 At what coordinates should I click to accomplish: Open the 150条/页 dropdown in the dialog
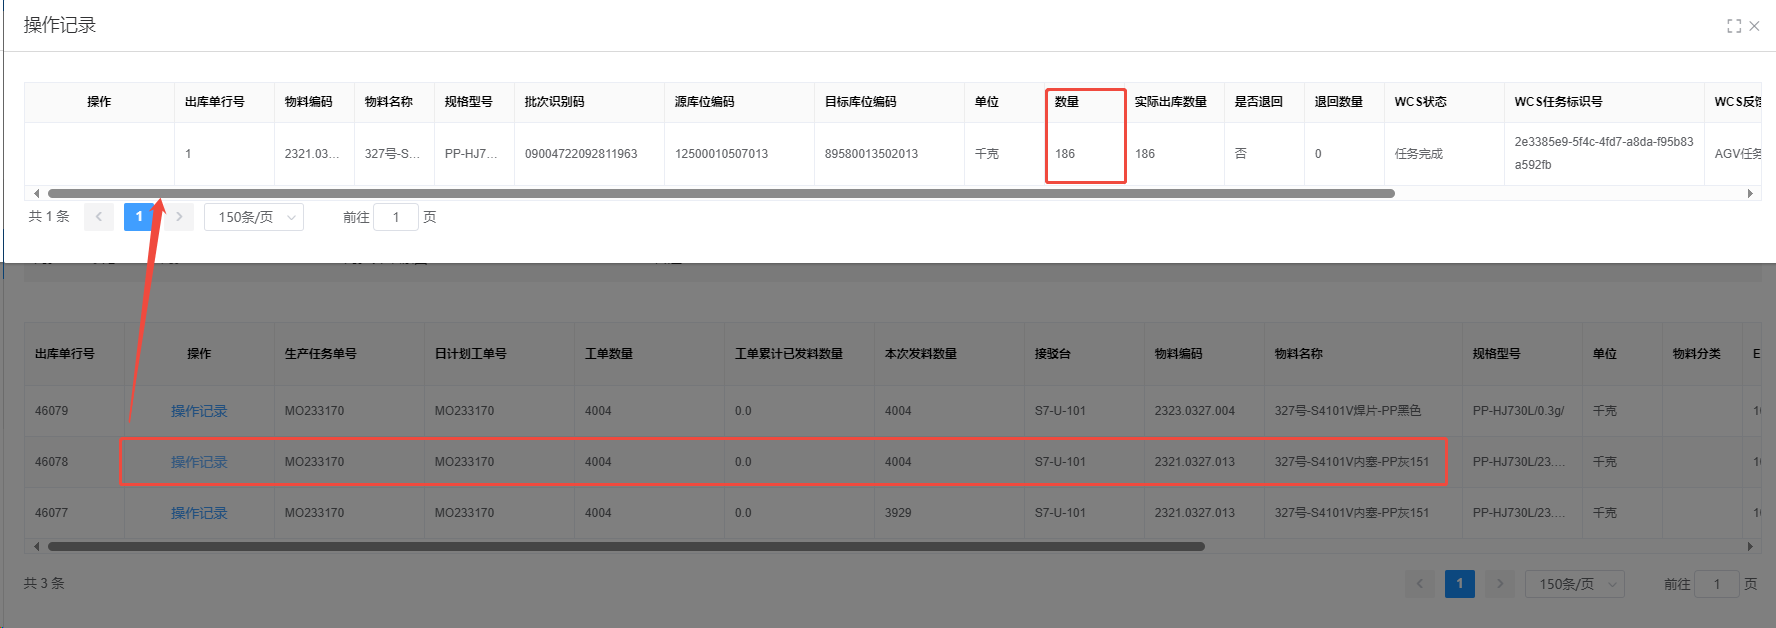tap(254, 217)
